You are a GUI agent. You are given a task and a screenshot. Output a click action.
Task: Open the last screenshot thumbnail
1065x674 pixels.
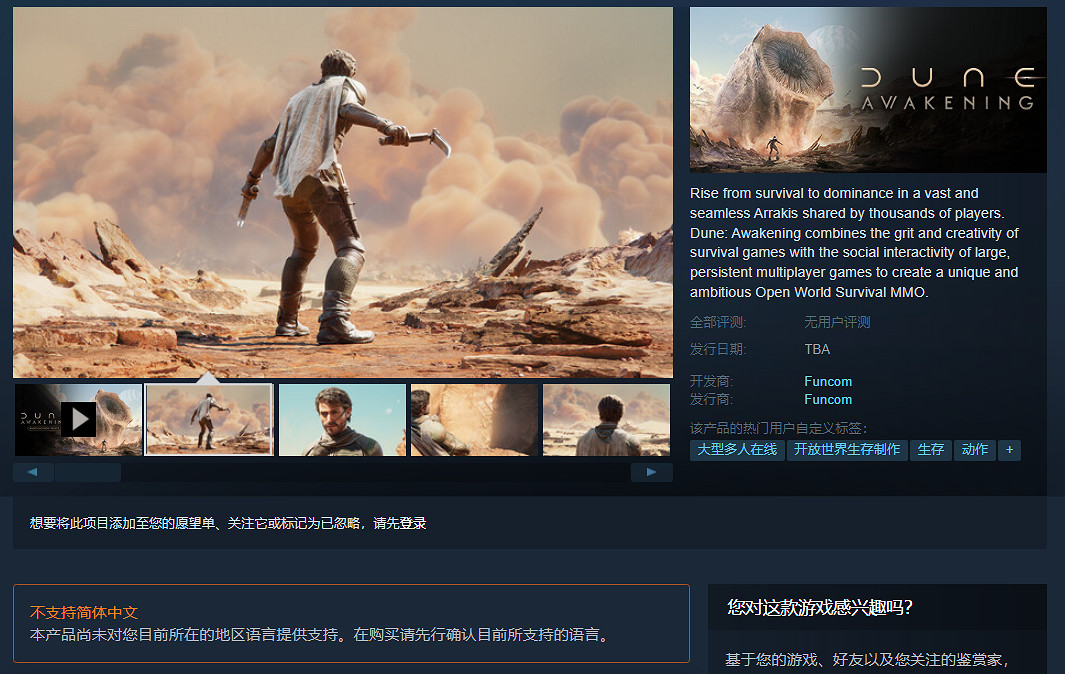coord(606,419)
